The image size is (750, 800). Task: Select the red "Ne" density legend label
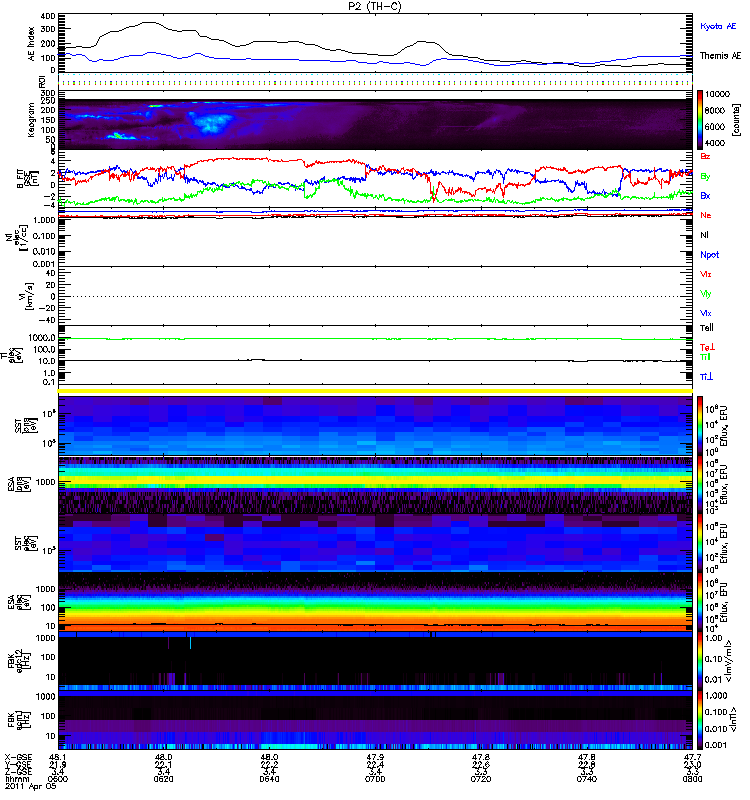coord(706,215)
